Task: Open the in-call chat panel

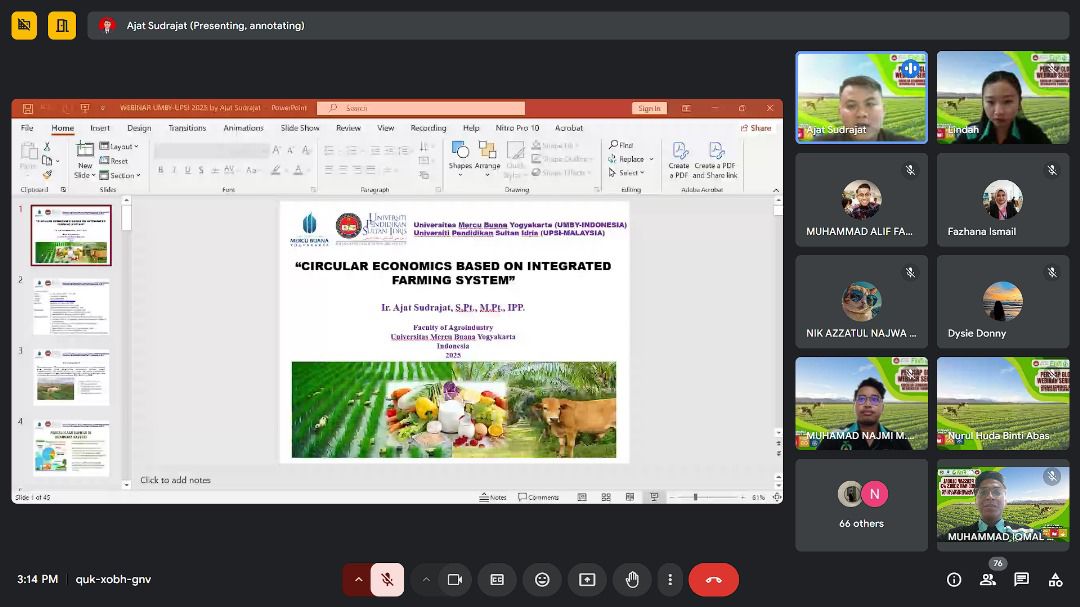Action: (x=1021, y=579)
